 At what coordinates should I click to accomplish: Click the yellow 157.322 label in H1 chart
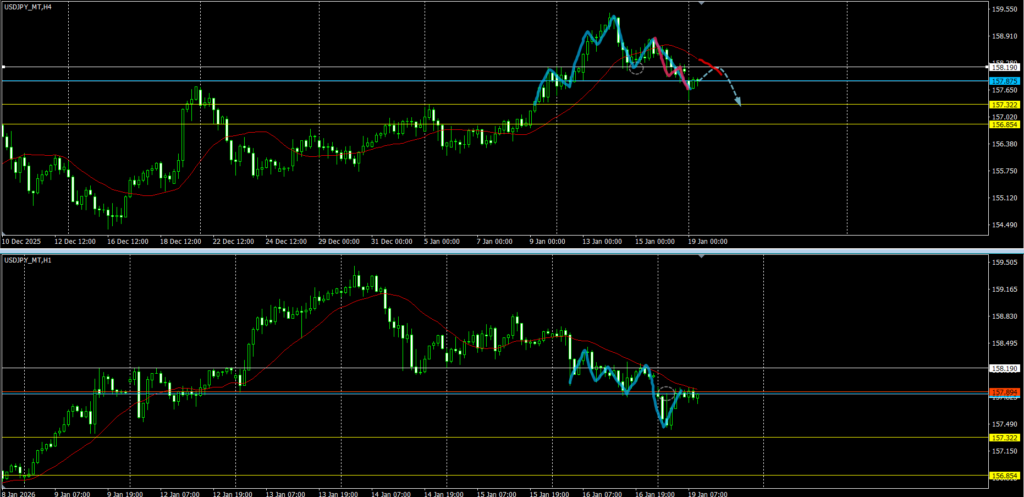[1005, 437]
